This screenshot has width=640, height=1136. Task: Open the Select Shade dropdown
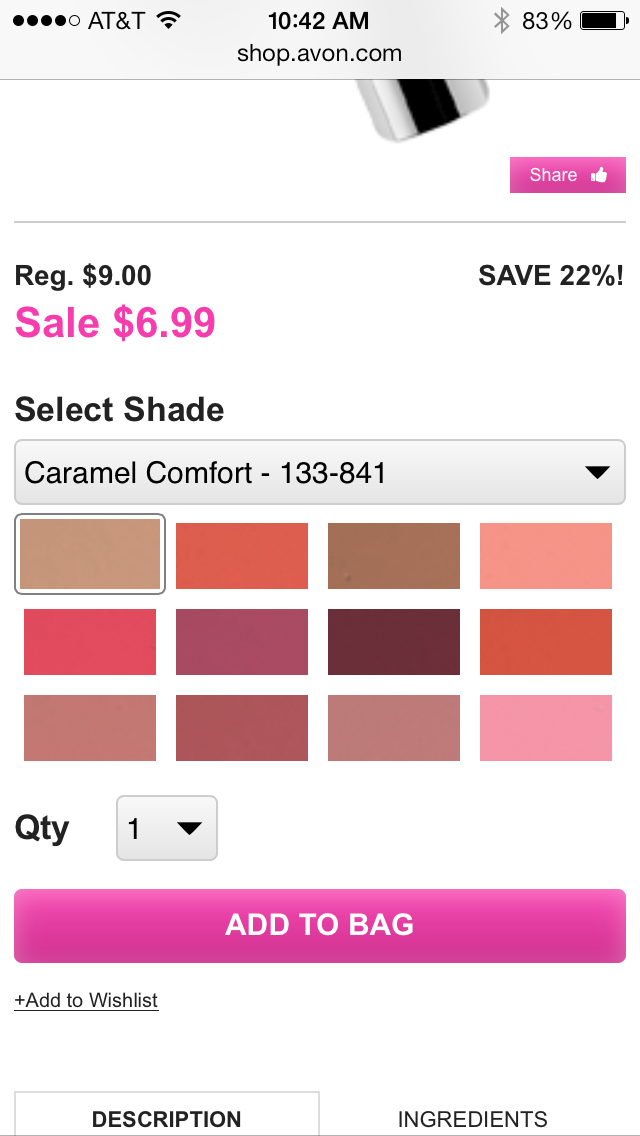[320, 472]
